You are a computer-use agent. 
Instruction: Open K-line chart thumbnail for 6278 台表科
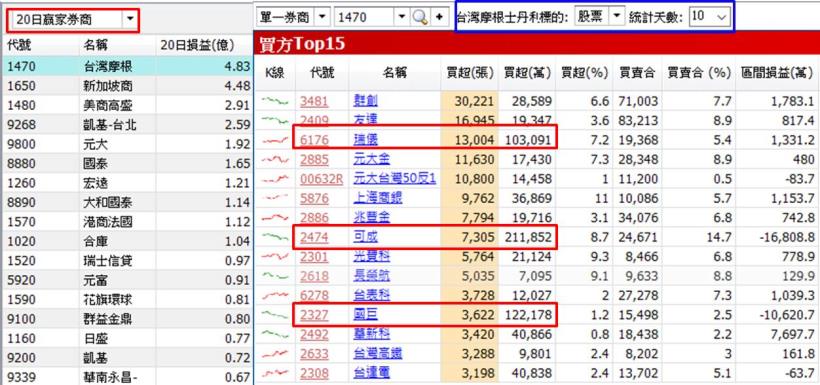click(x=275, y=296)
